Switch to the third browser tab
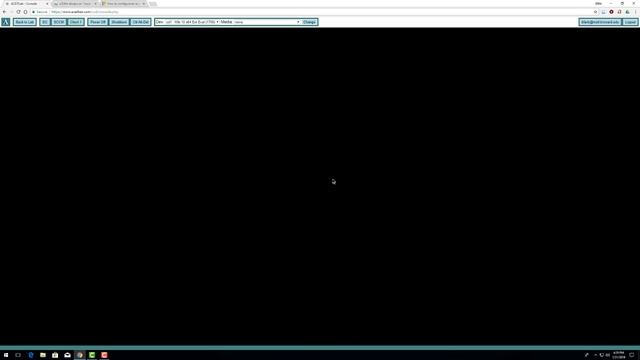 click(x=124, y=4)
